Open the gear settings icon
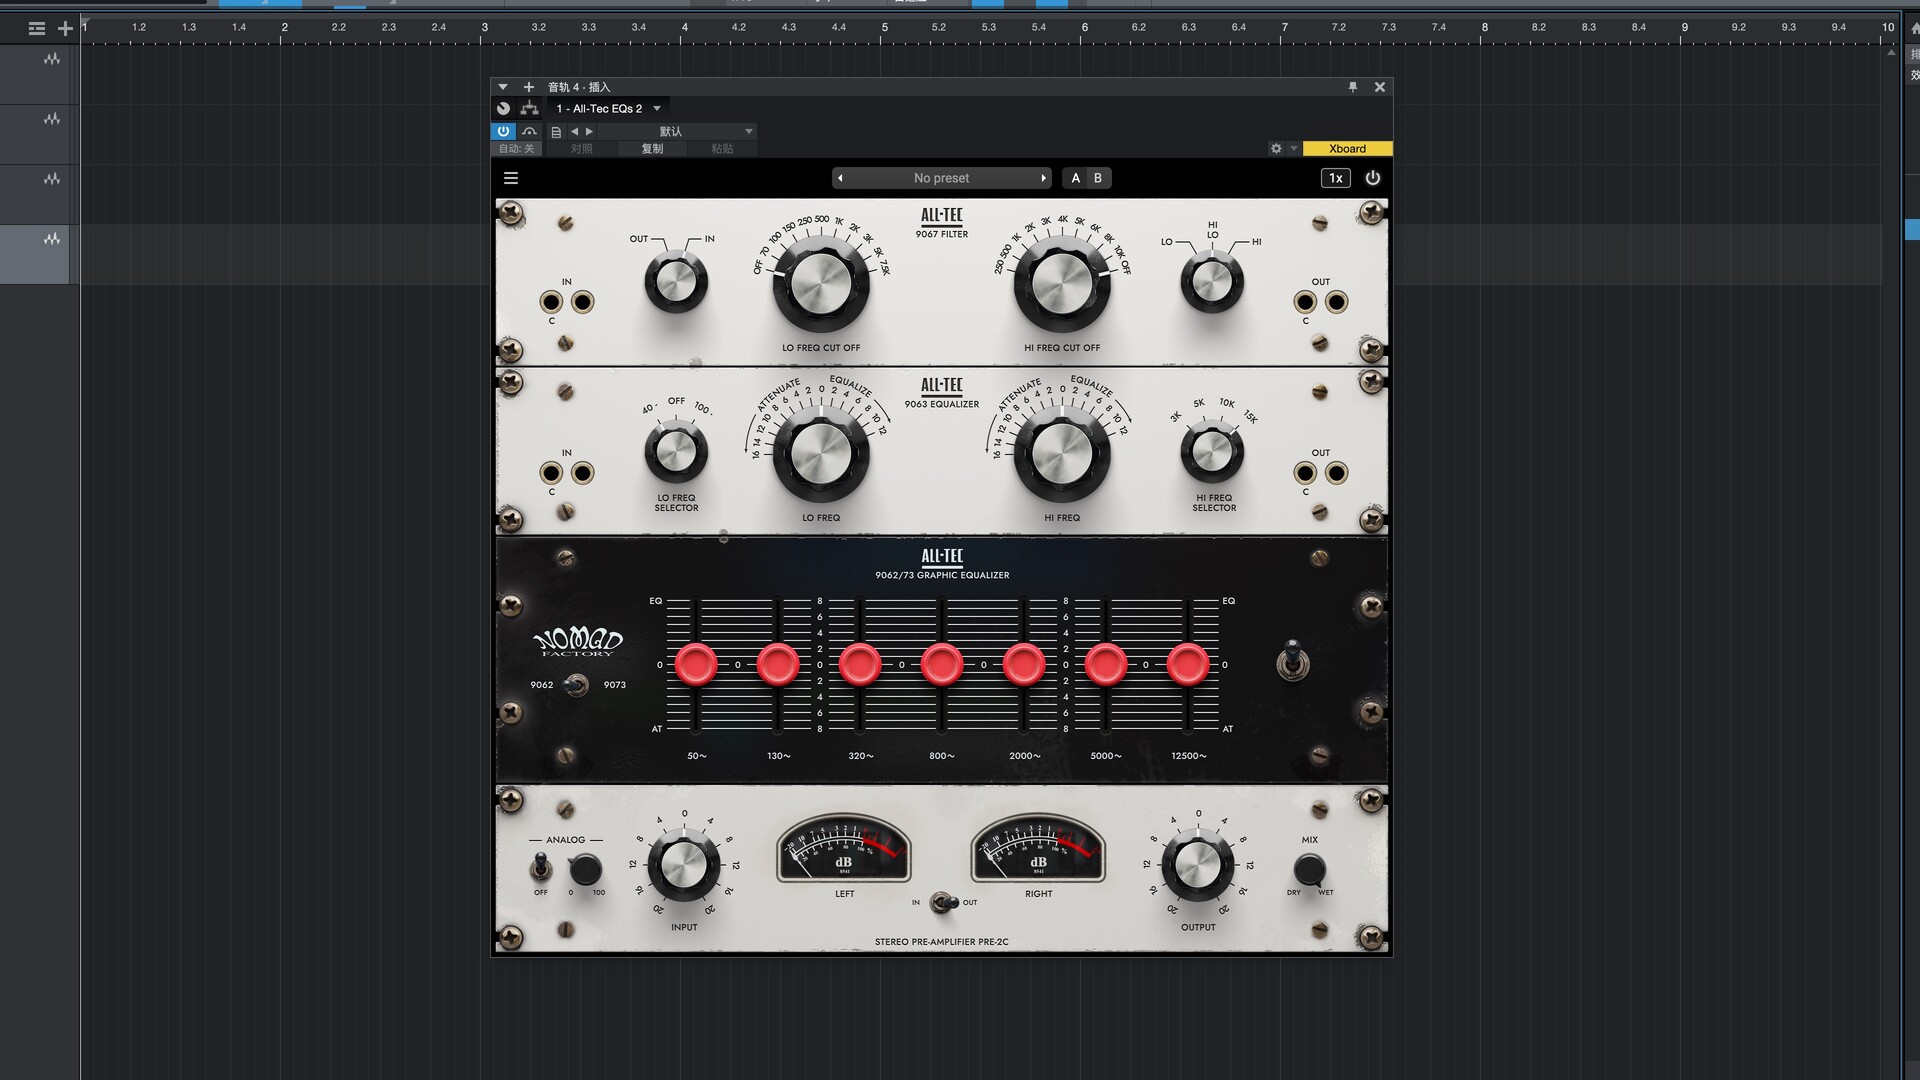 [x=1276, y=148]
